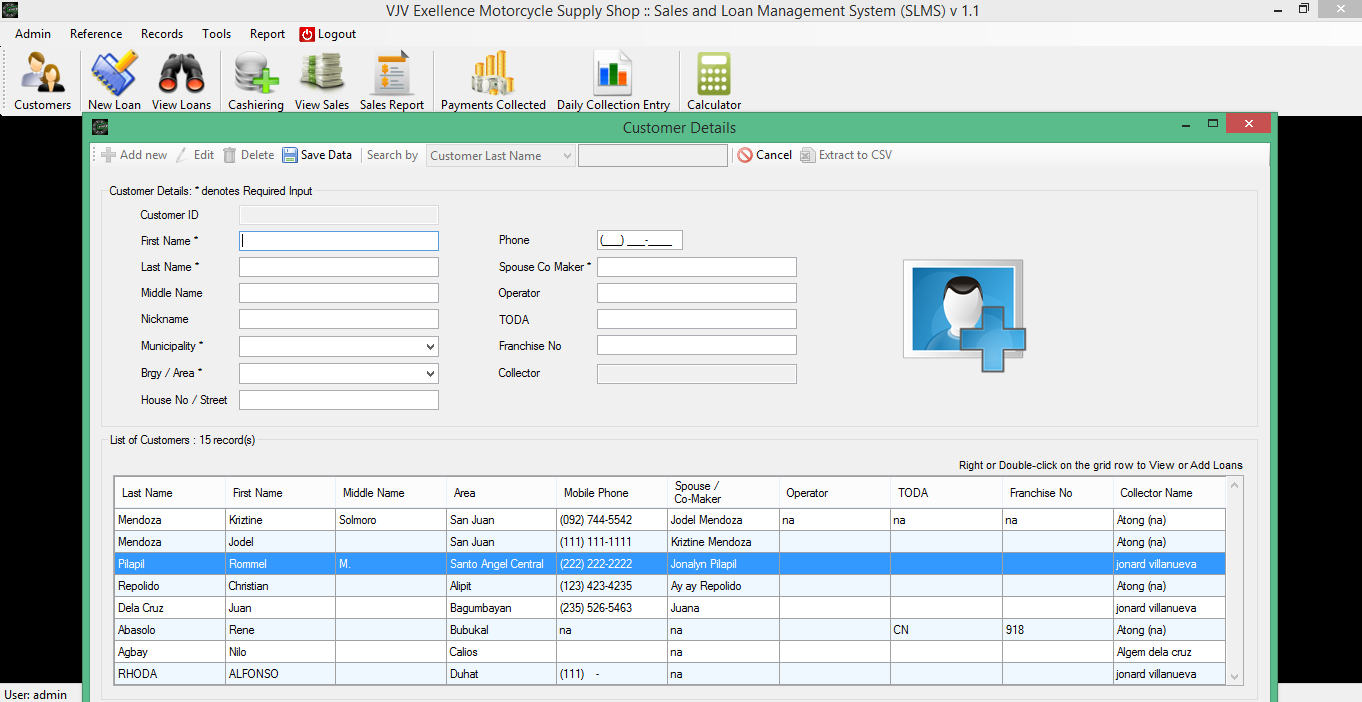
Task: Select the Pilapil customer row
Action: coord(670,564)
